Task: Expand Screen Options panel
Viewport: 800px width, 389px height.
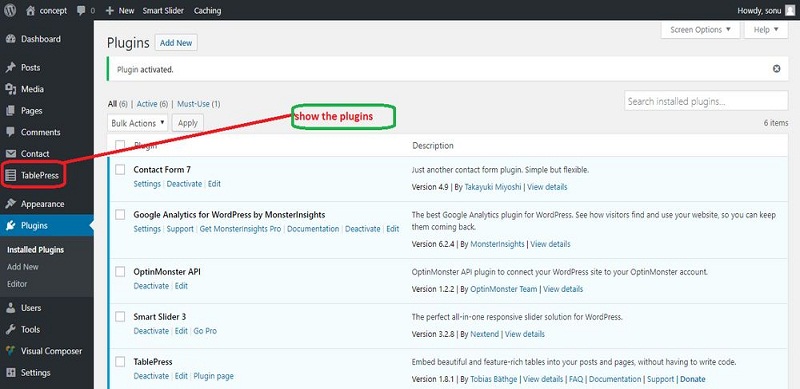Action: click(700, 30)
